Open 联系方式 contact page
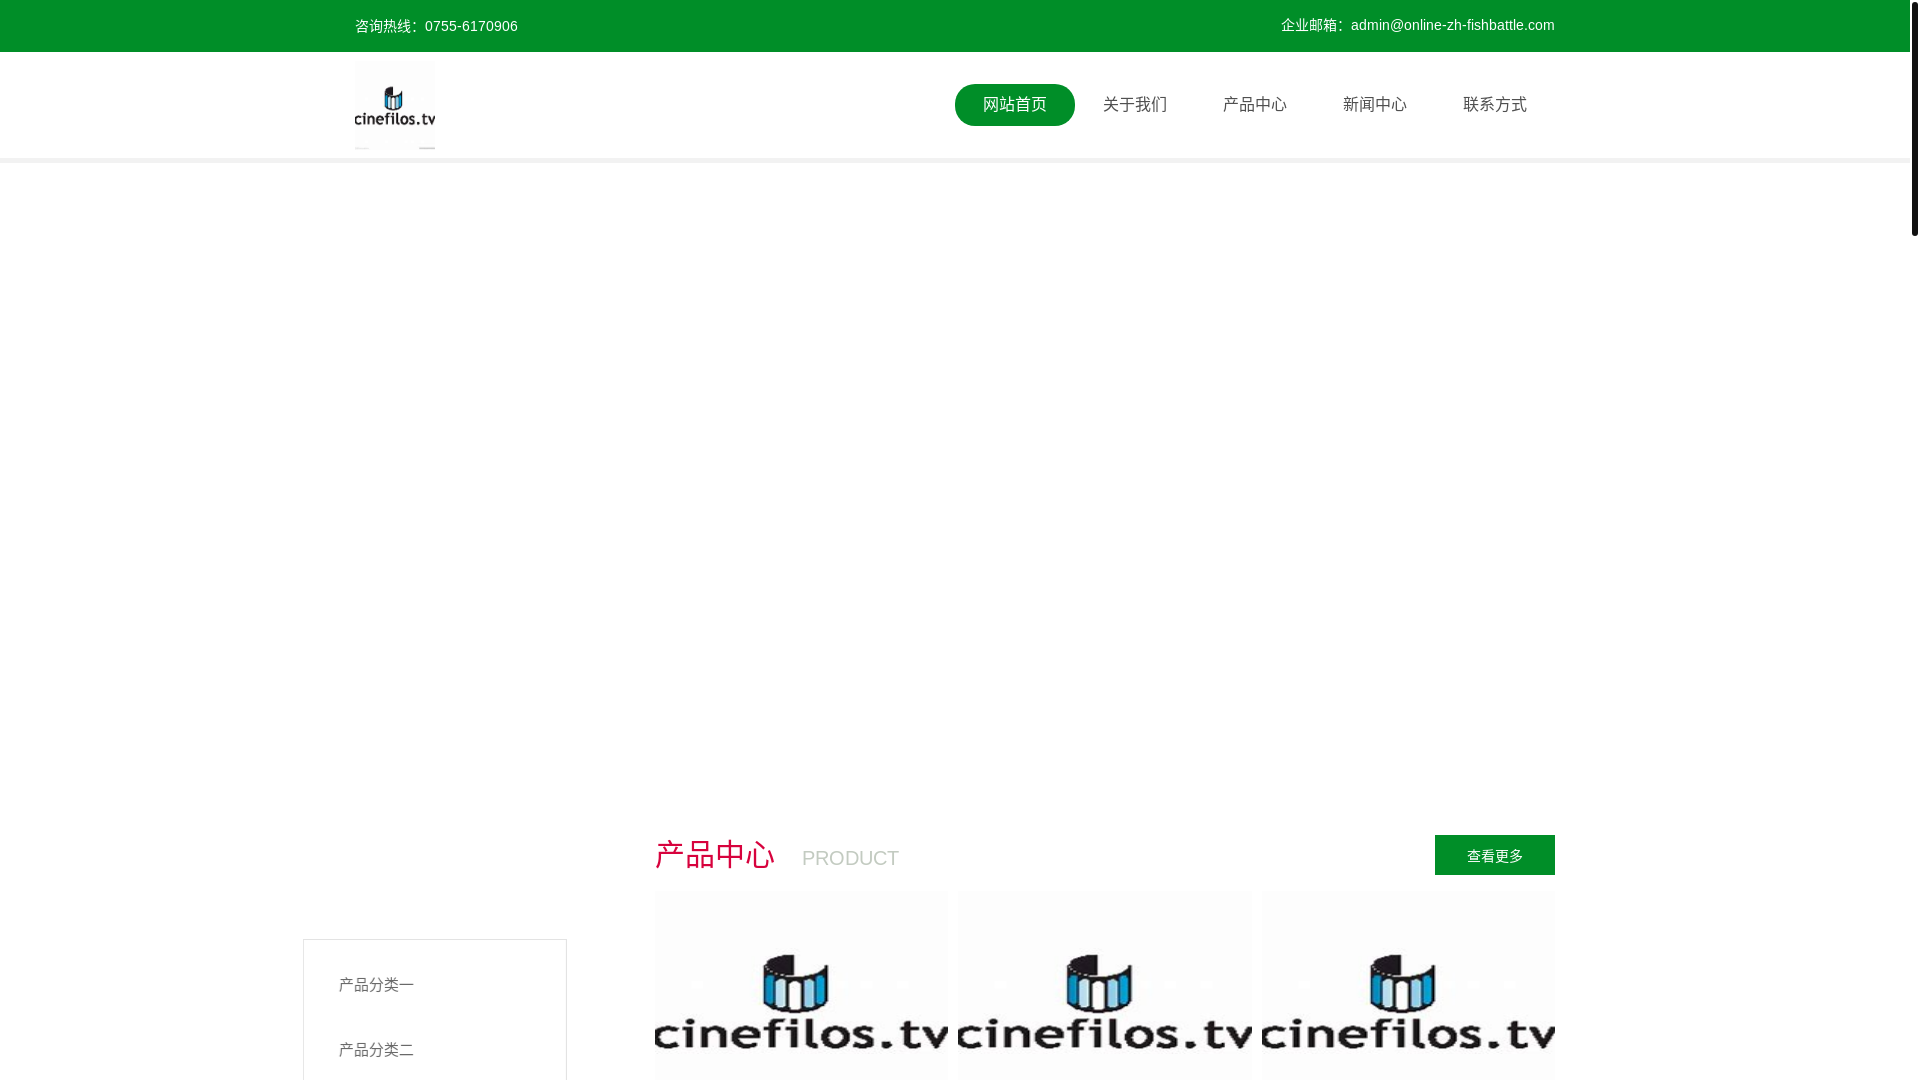 [x=1495, y=105]
